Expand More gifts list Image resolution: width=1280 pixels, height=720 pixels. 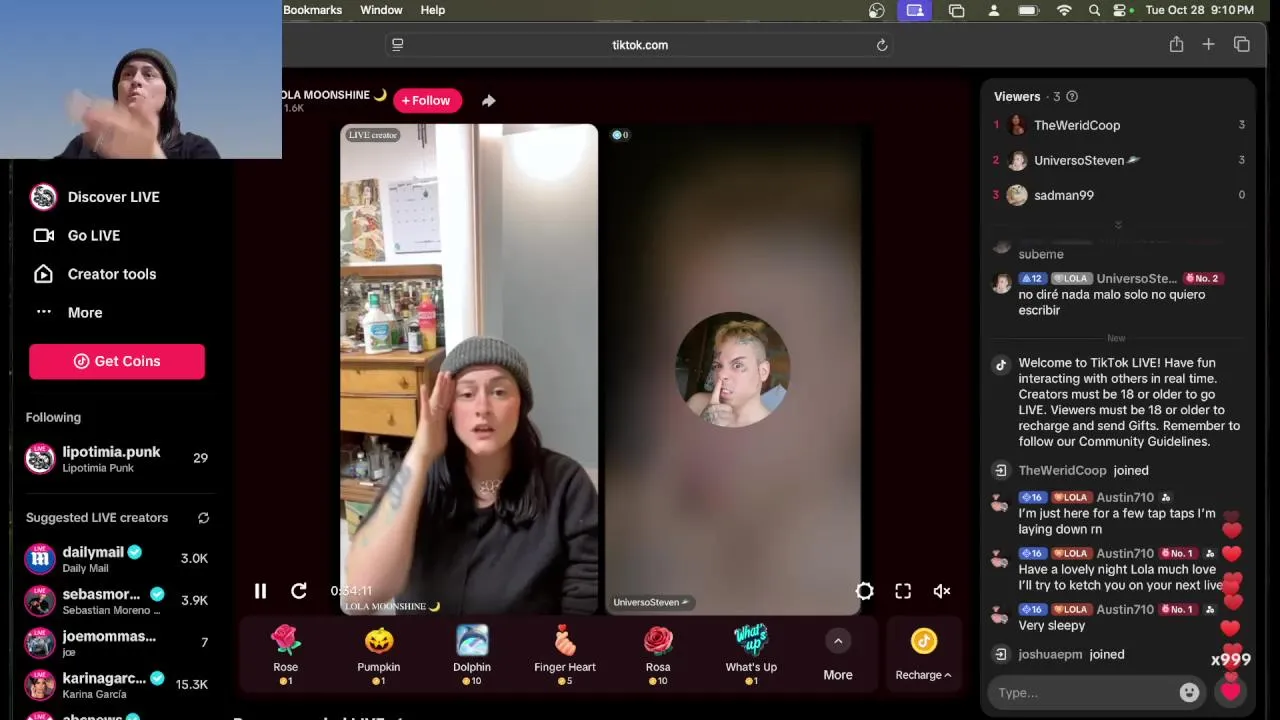point(838,655)
